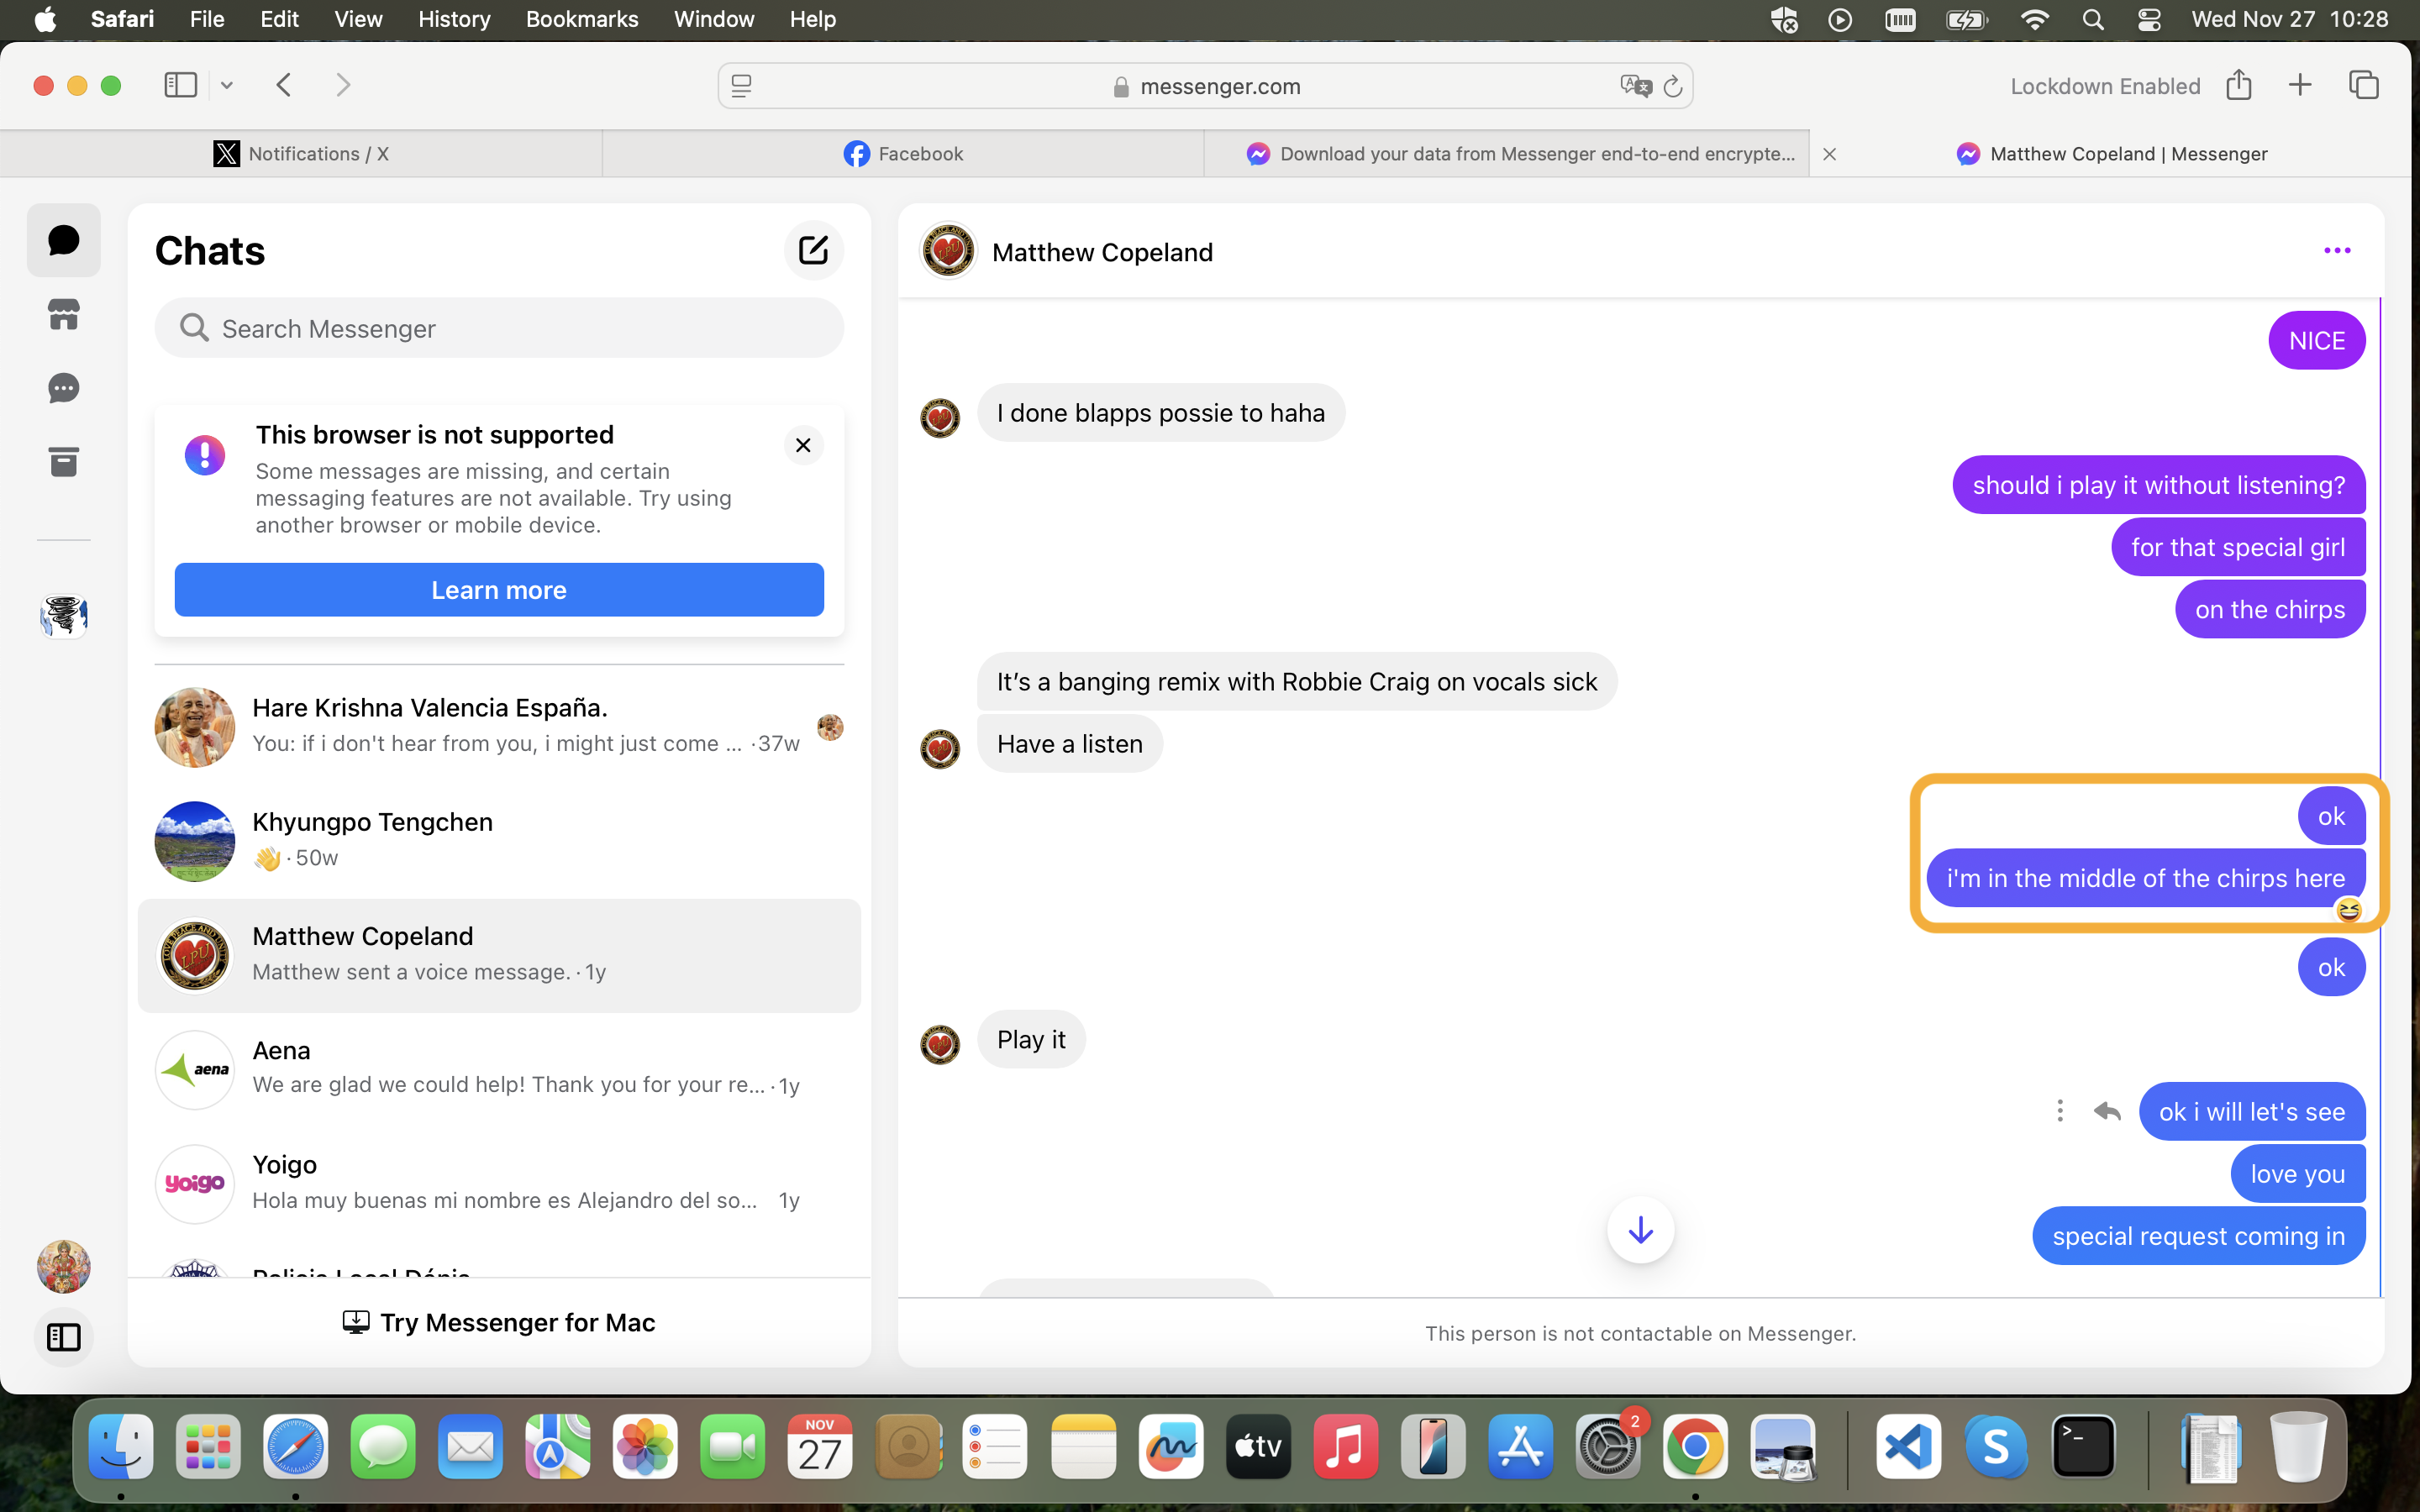Select the Matthew Copeland chat row

click(499, 955)
